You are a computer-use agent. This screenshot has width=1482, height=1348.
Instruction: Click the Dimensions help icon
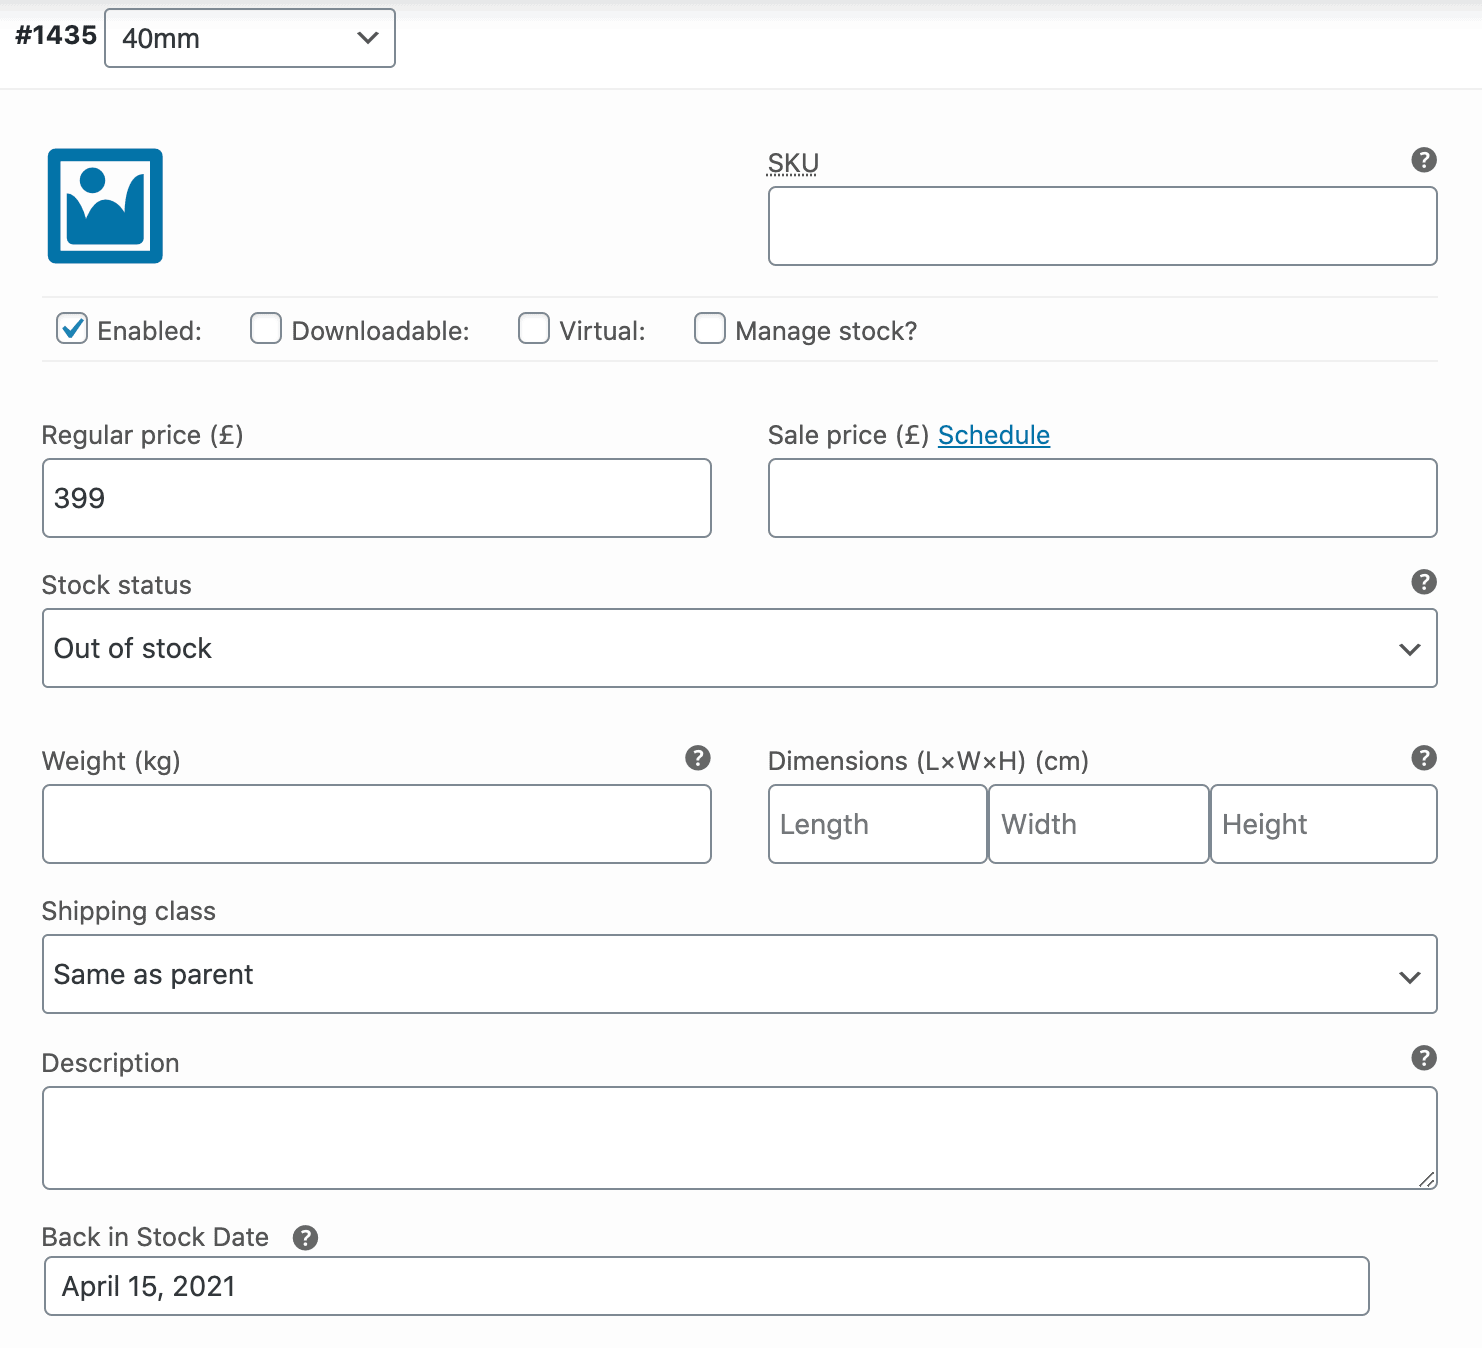pos(1424,758)
